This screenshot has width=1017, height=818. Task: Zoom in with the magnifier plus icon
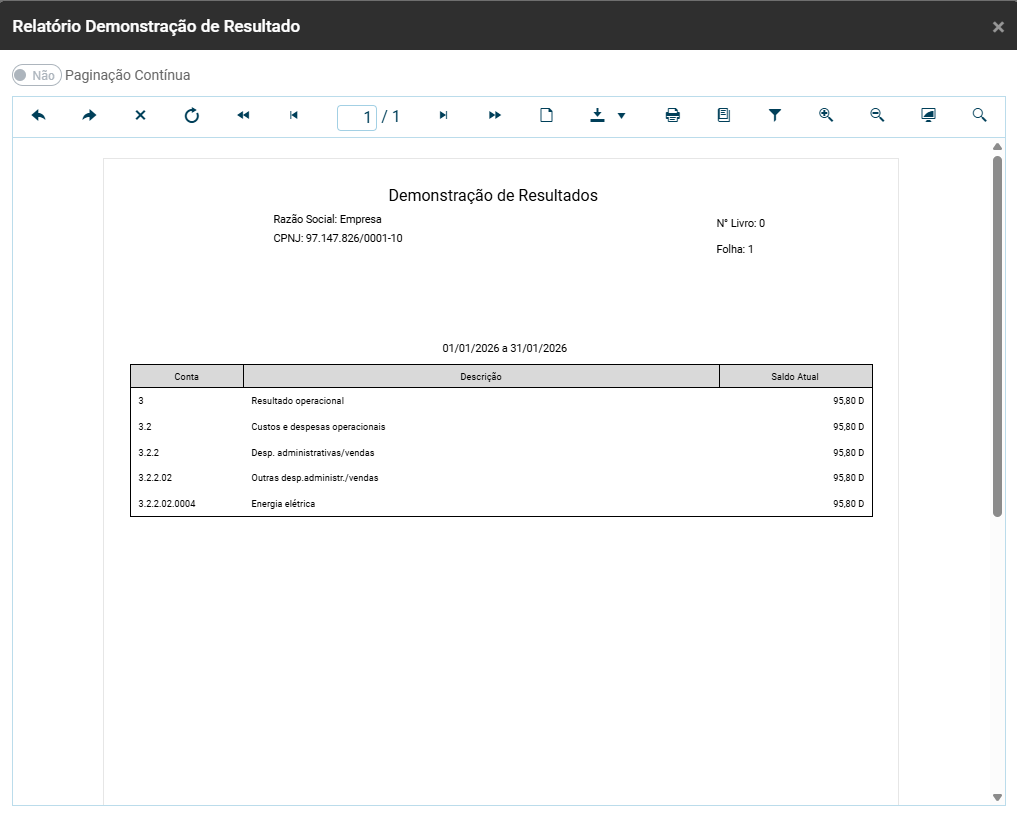tap(826, 115)
